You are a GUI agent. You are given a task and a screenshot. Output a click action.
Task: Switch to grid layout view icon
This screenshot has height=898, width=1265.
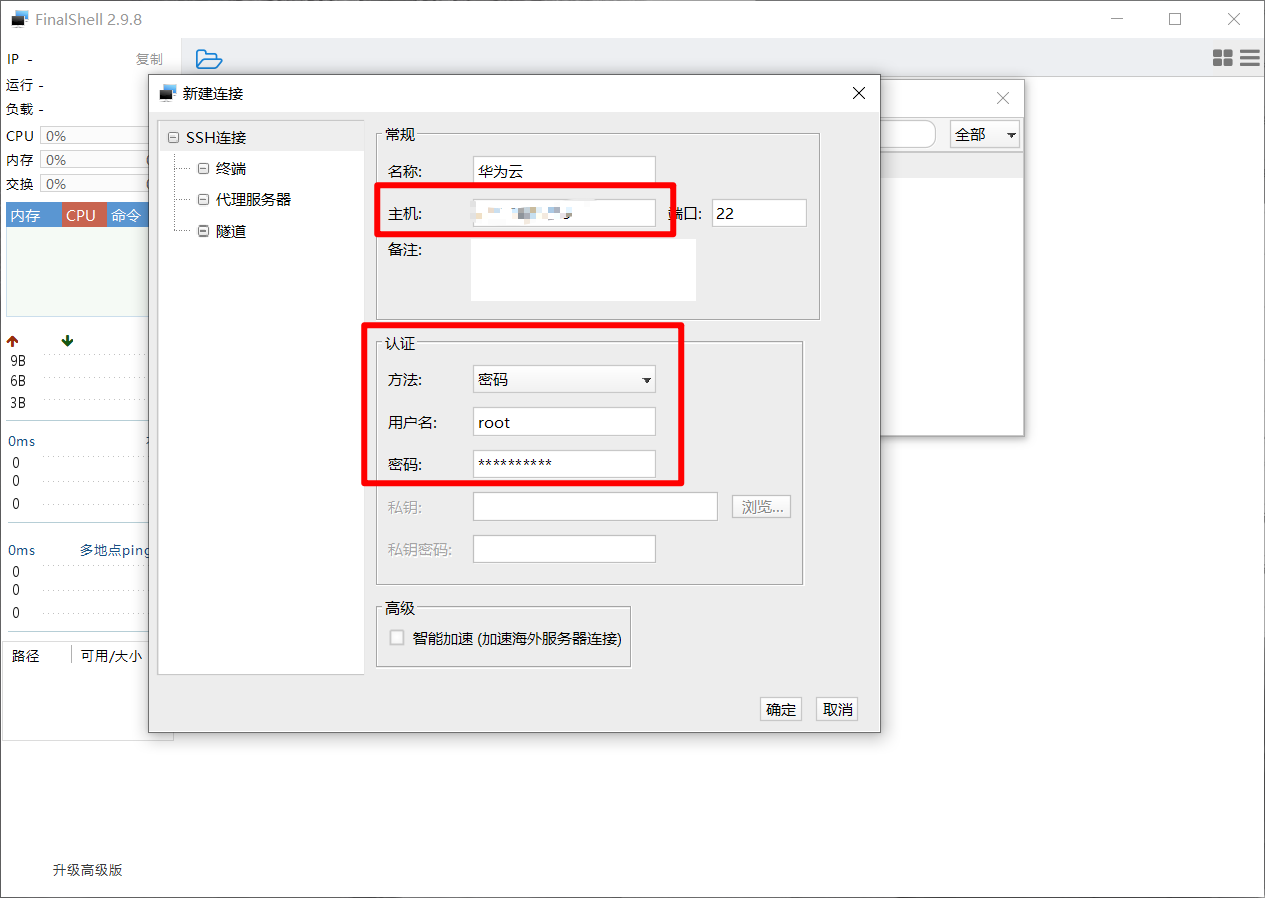click(1222, 58)
